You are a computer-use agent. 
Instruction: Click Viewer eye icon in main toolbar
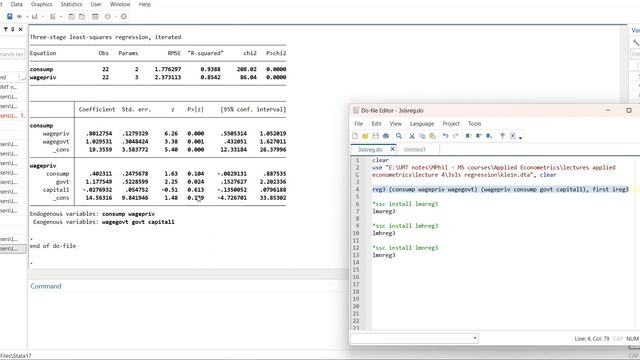19,17
